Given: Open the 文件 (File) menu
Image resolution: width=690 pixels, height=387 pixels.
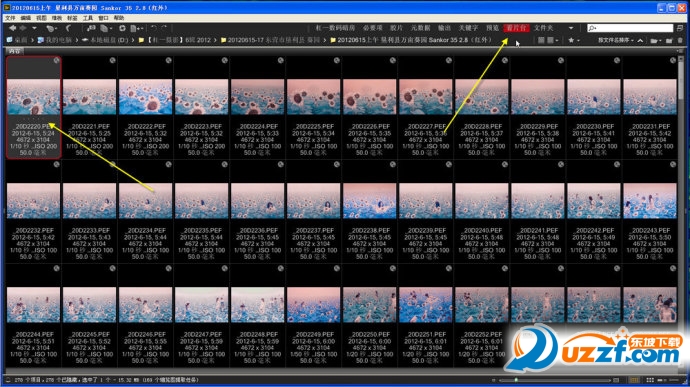Looking at the screenshot, I should point(10,18).
